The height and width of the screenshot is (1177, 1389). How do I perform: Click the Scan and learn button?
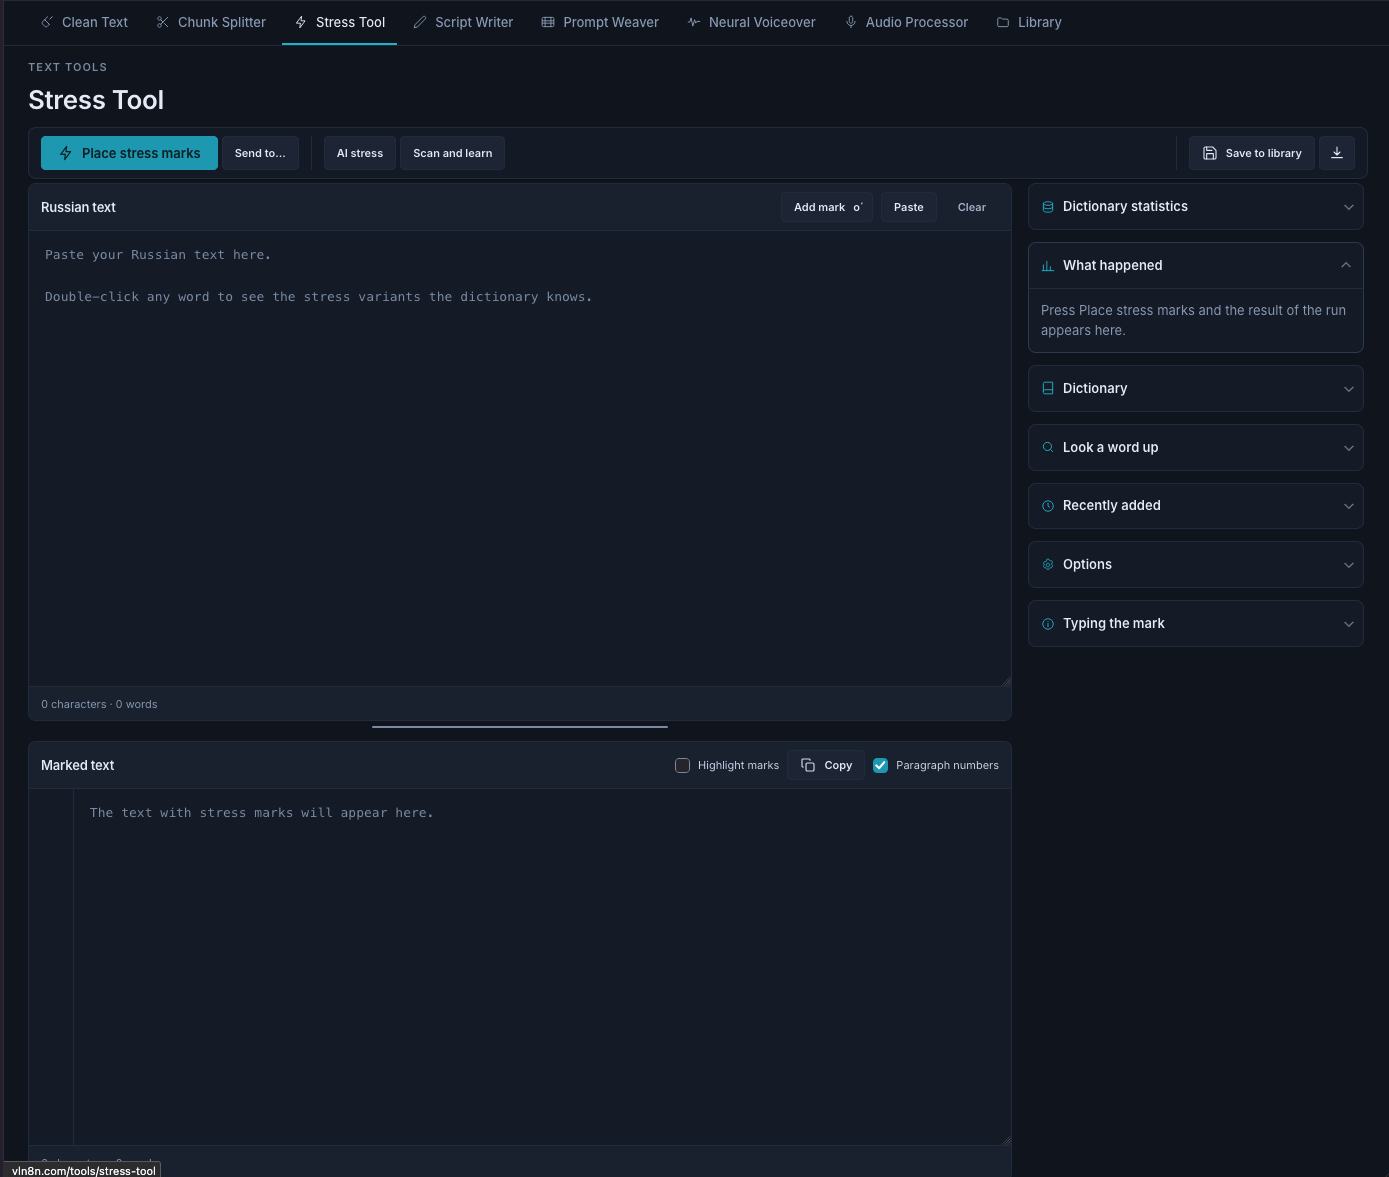click(452, 153)
